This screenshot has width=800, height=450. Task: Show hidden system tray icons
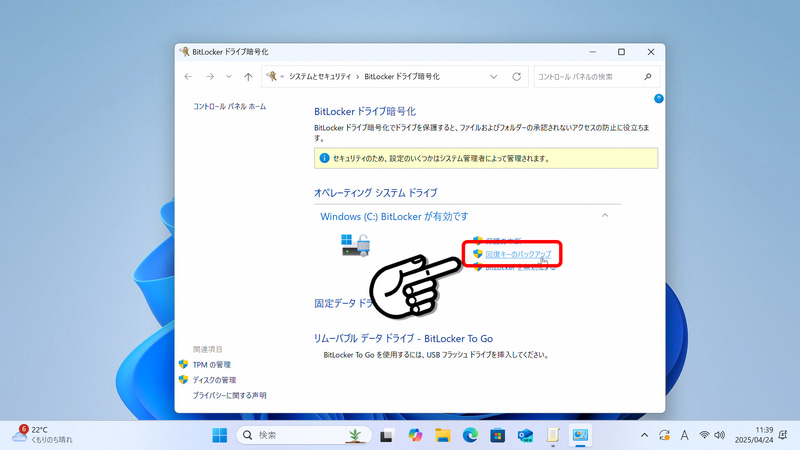click(644, 435)
